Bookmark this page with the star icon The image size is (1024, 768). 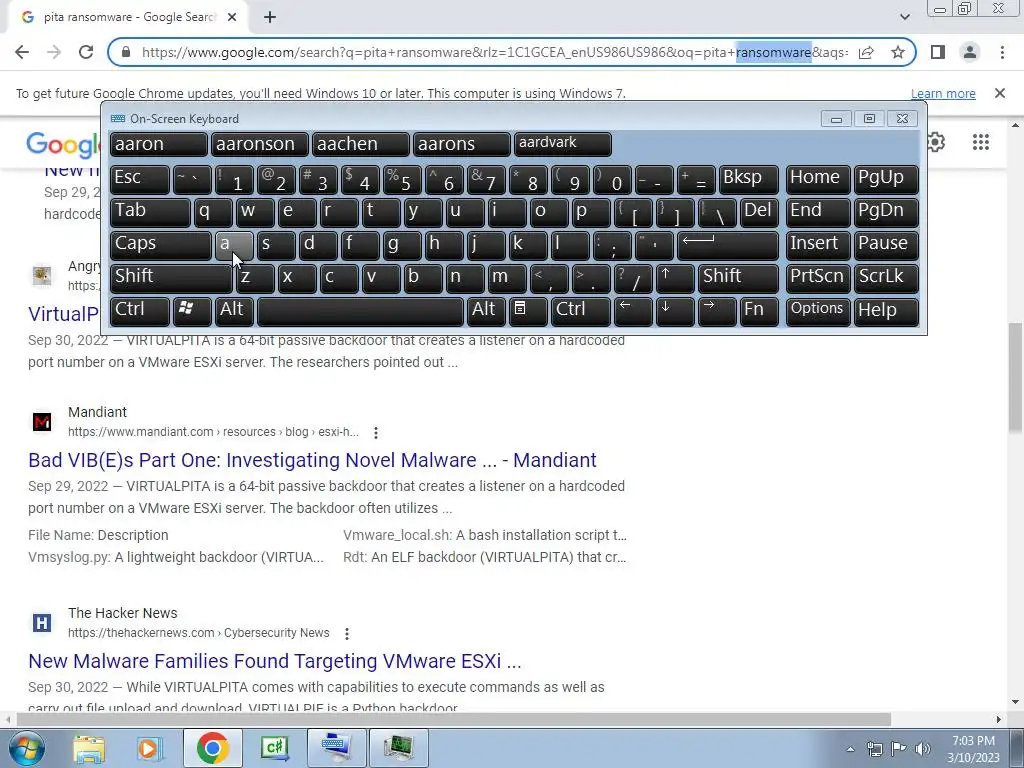click(x=898, y=52)
